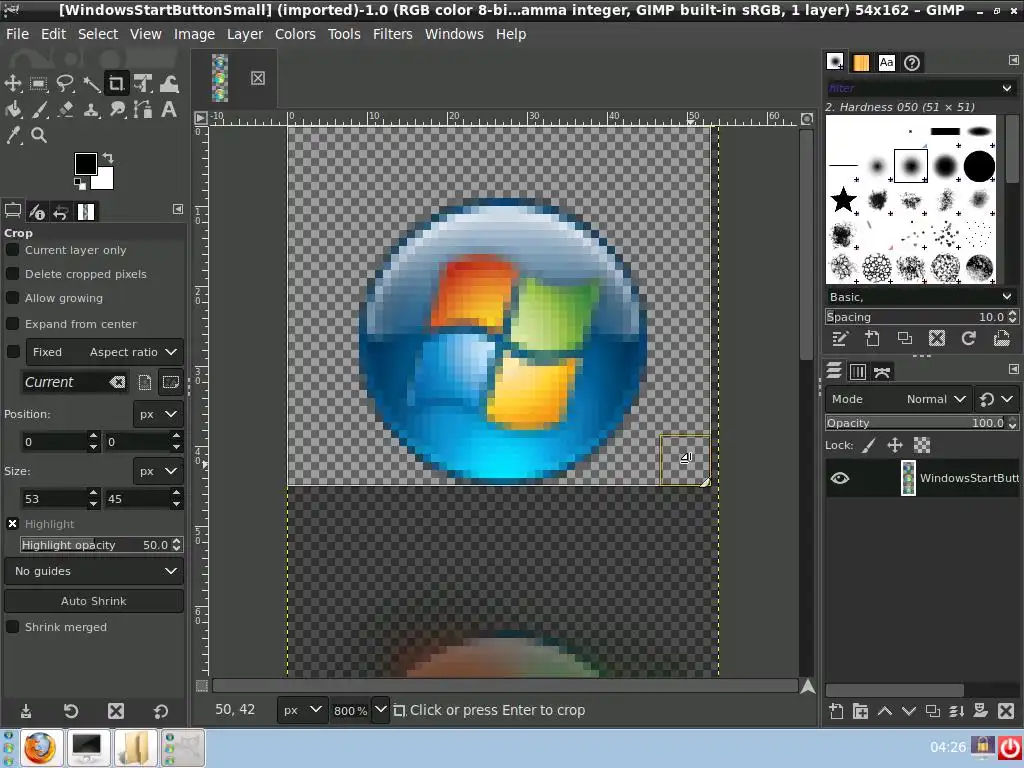Select the Smudge tool

click(x=117, y=109)
